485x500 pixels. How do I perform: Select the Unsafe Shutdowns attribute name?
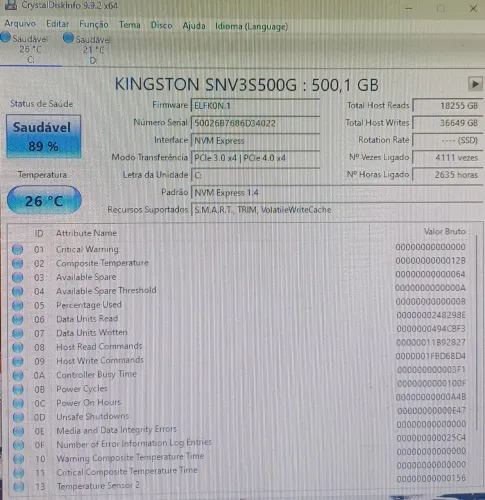(x=93, y=417)
